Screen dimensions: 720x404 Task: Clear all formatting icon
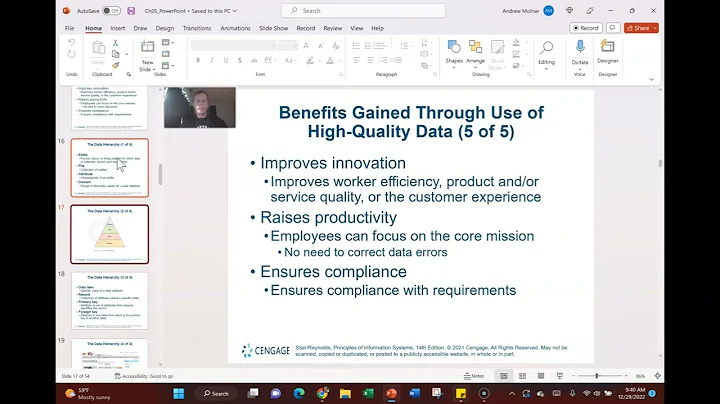(x=336, y=45)
